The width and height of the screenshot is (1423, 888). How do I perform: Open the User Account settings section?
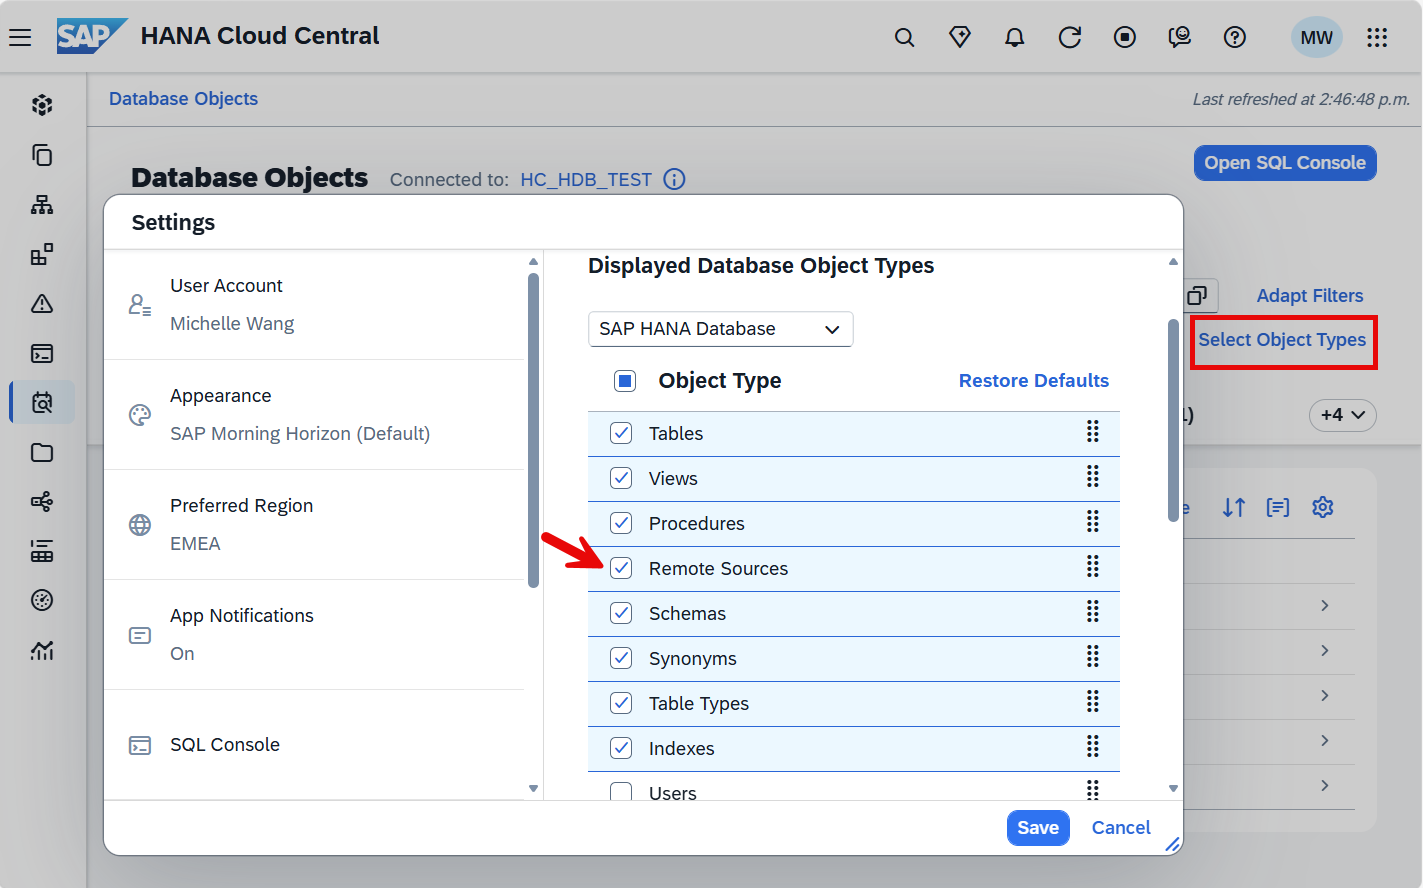coord(314,305)
